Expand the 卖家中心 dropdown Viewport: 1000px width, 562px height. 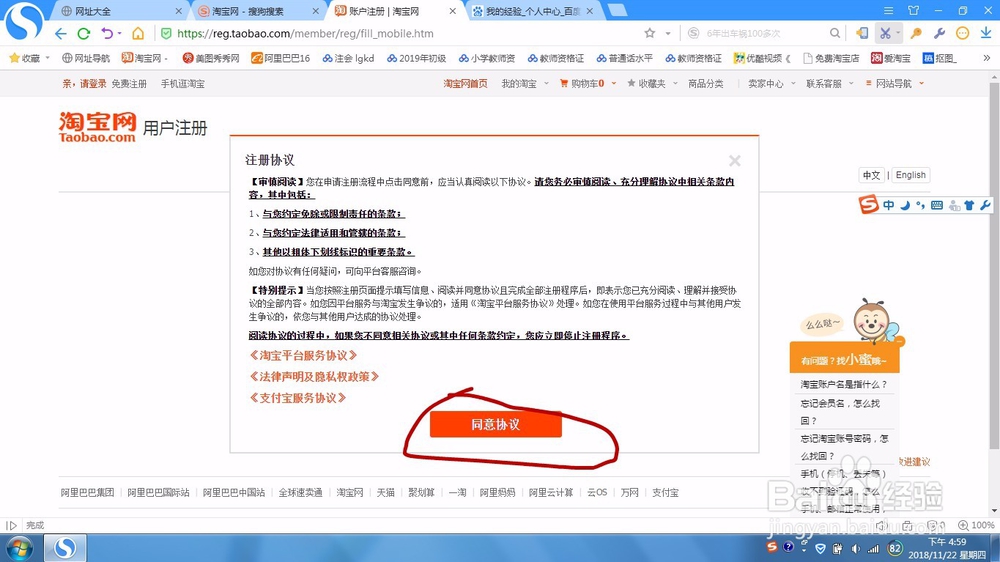[x=793, y=84]
